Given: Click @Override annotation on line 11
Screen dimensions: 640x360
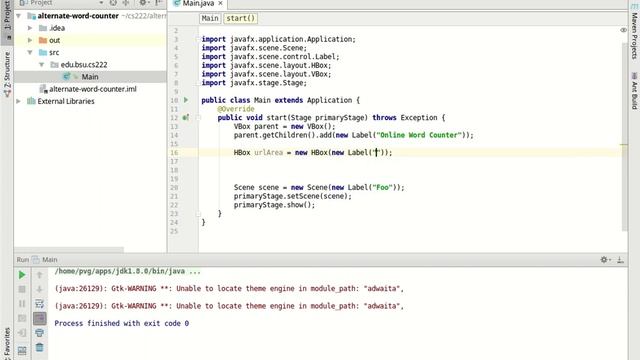Looking at the screenshot, I should pos(236,109).
